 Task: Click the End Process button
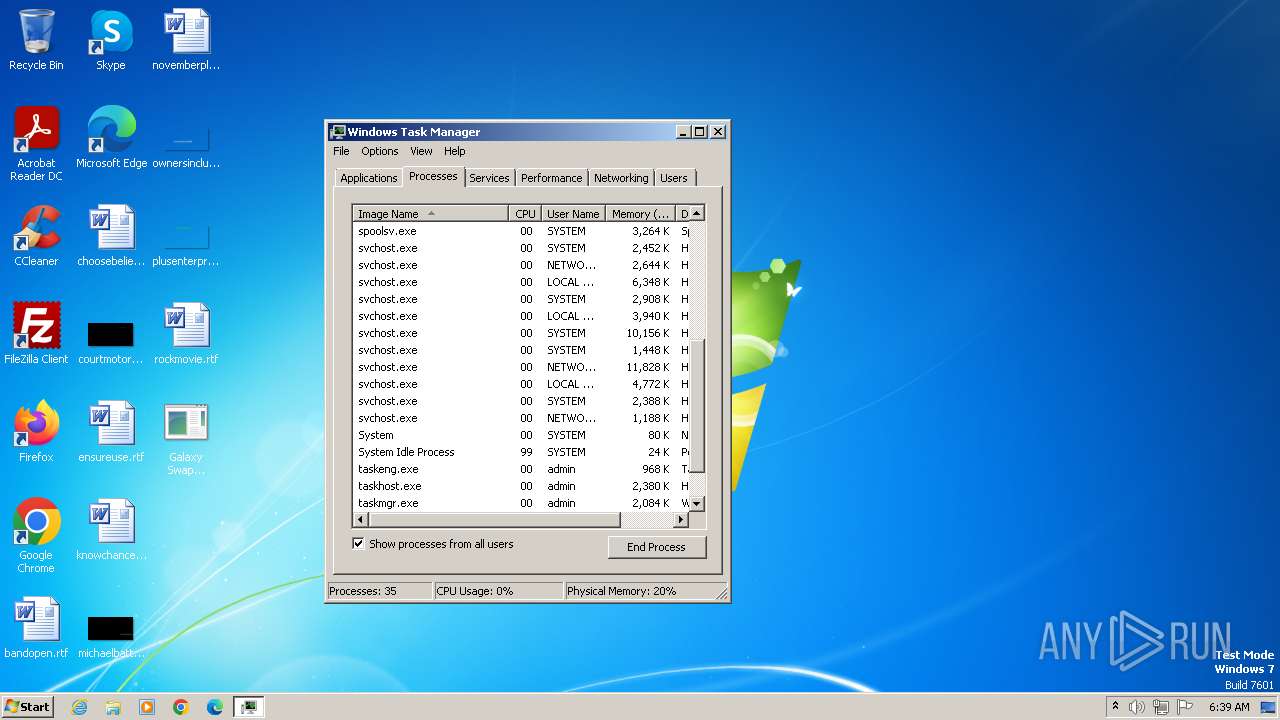[656, 547]
